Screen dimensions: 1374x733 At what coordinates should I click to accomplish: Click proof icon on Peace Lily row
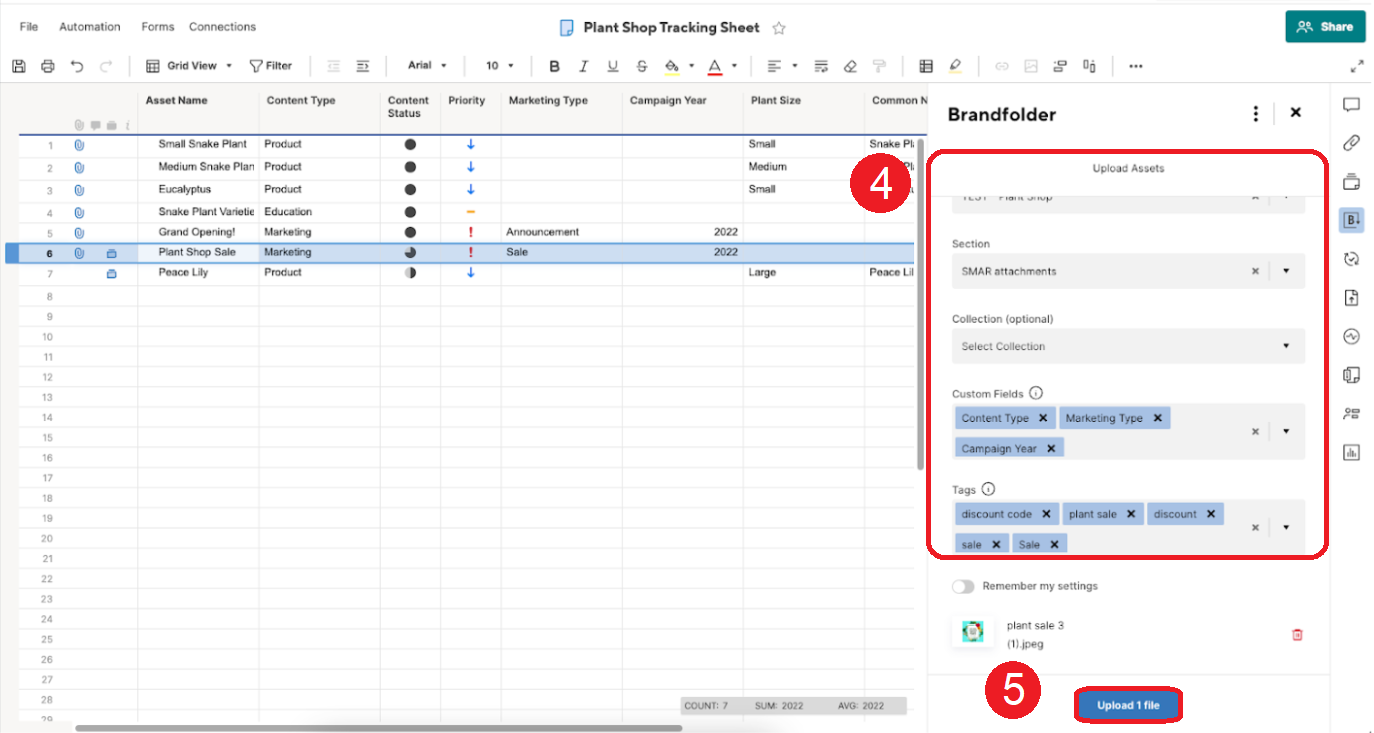(111, 273)
